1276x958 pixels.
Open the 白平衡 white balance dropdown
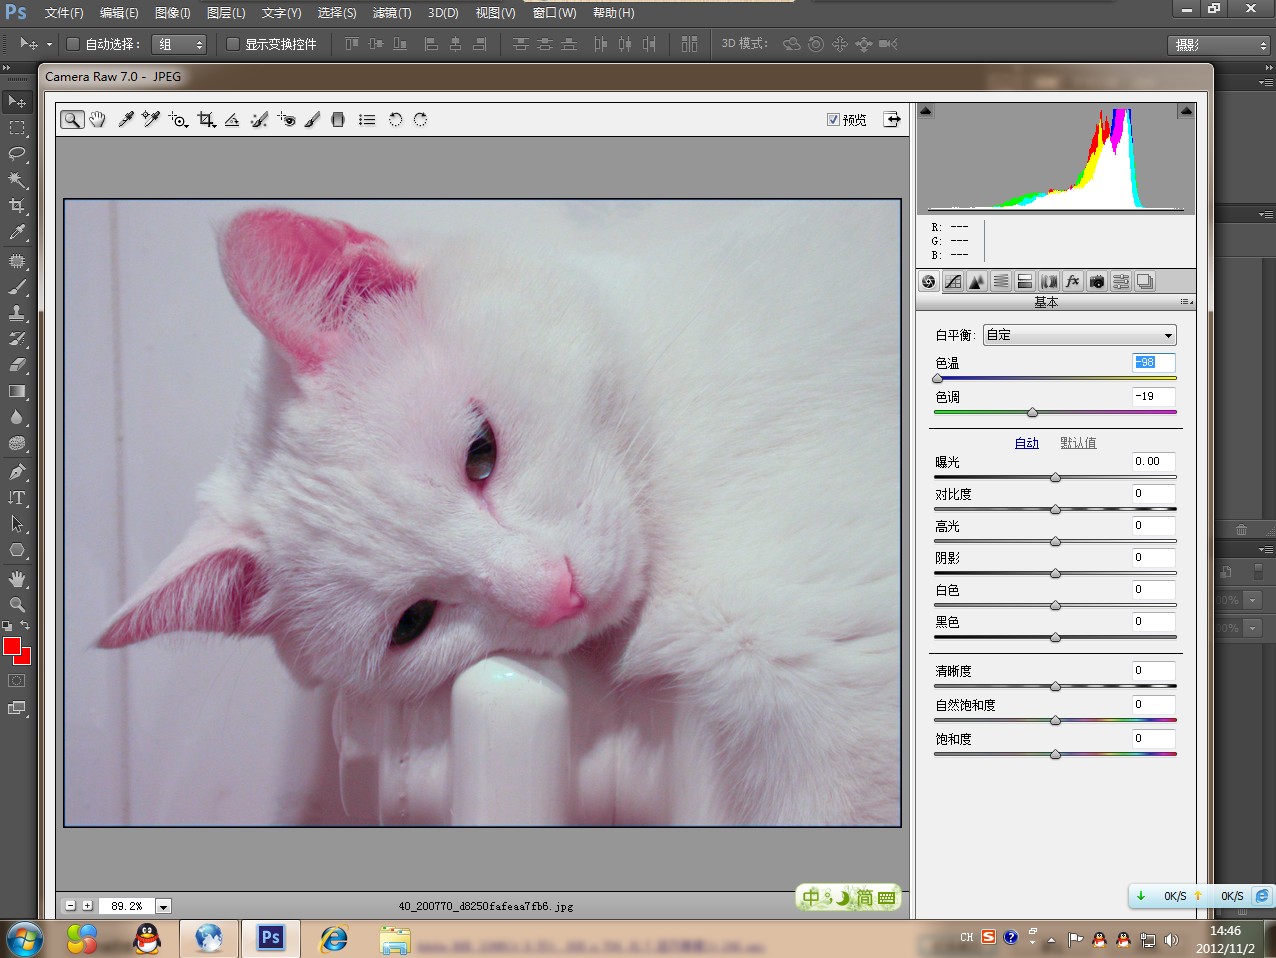click(x=1079, y=335)
